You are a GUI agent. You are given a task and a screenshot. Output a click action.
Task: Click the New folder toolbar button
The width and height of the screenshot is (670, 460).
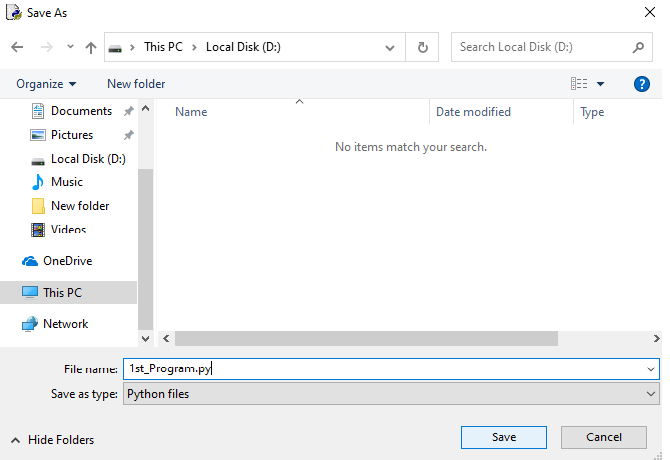point(136,84)
